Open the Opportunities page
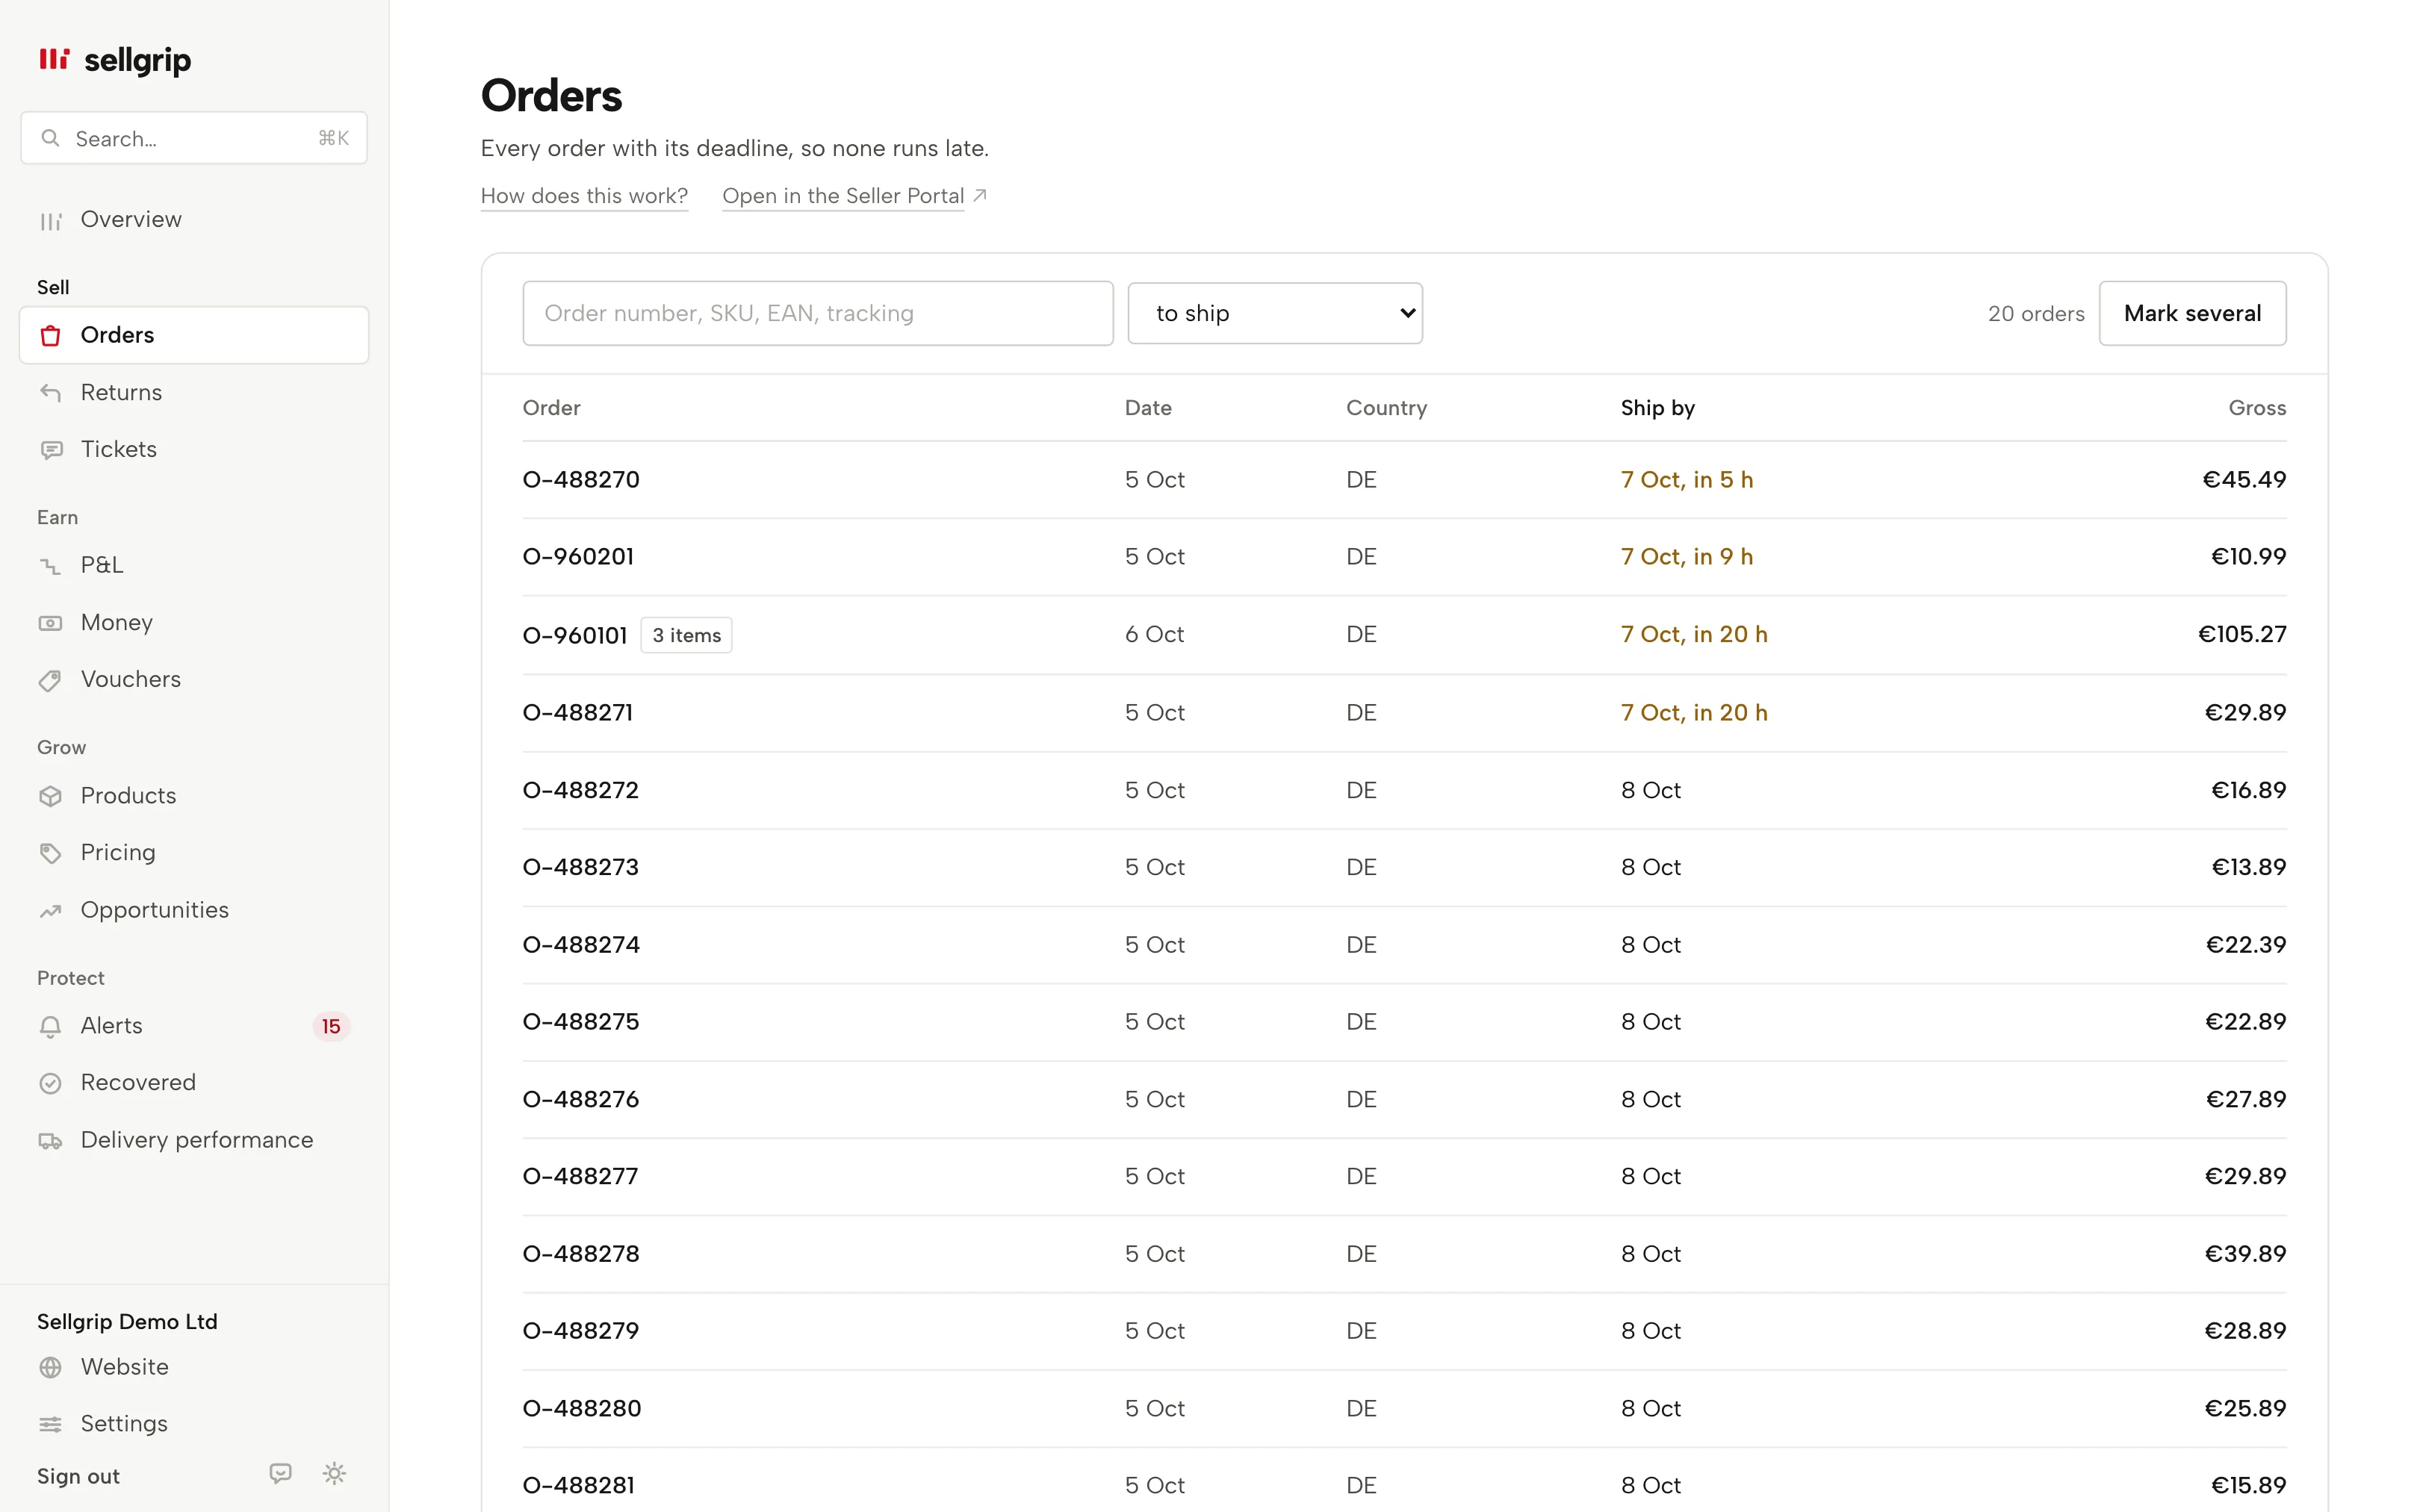2420x1512 pixels. click(x=194, y=910)
